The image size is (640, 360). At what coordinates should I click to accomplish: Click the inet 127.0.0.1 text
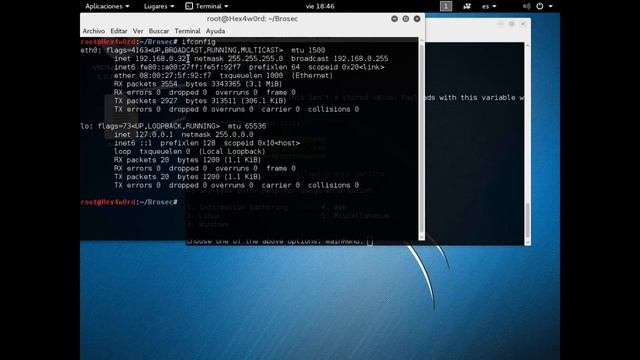click(144, 135)
